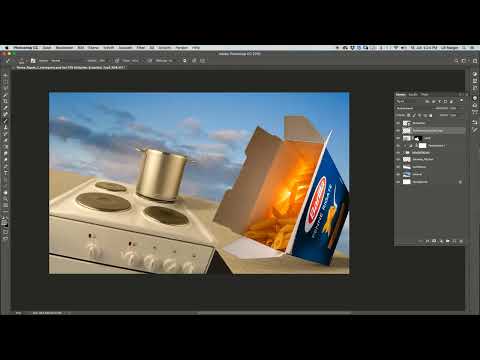The height and width of the screenshot is (360, 480).
Task: Create a new layer icon
Action: tap(455, 241)
